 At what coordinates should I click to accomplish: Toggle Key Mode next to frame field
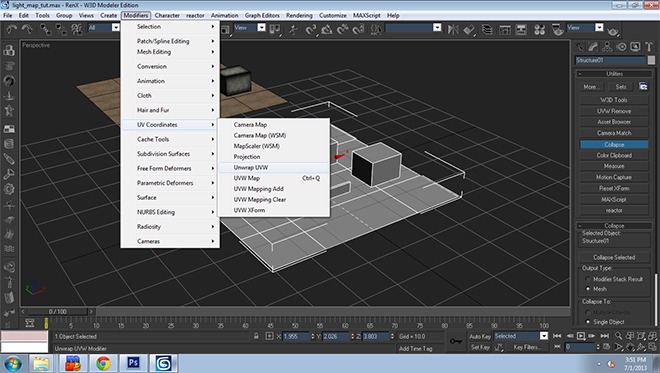(x=557, y=347)
